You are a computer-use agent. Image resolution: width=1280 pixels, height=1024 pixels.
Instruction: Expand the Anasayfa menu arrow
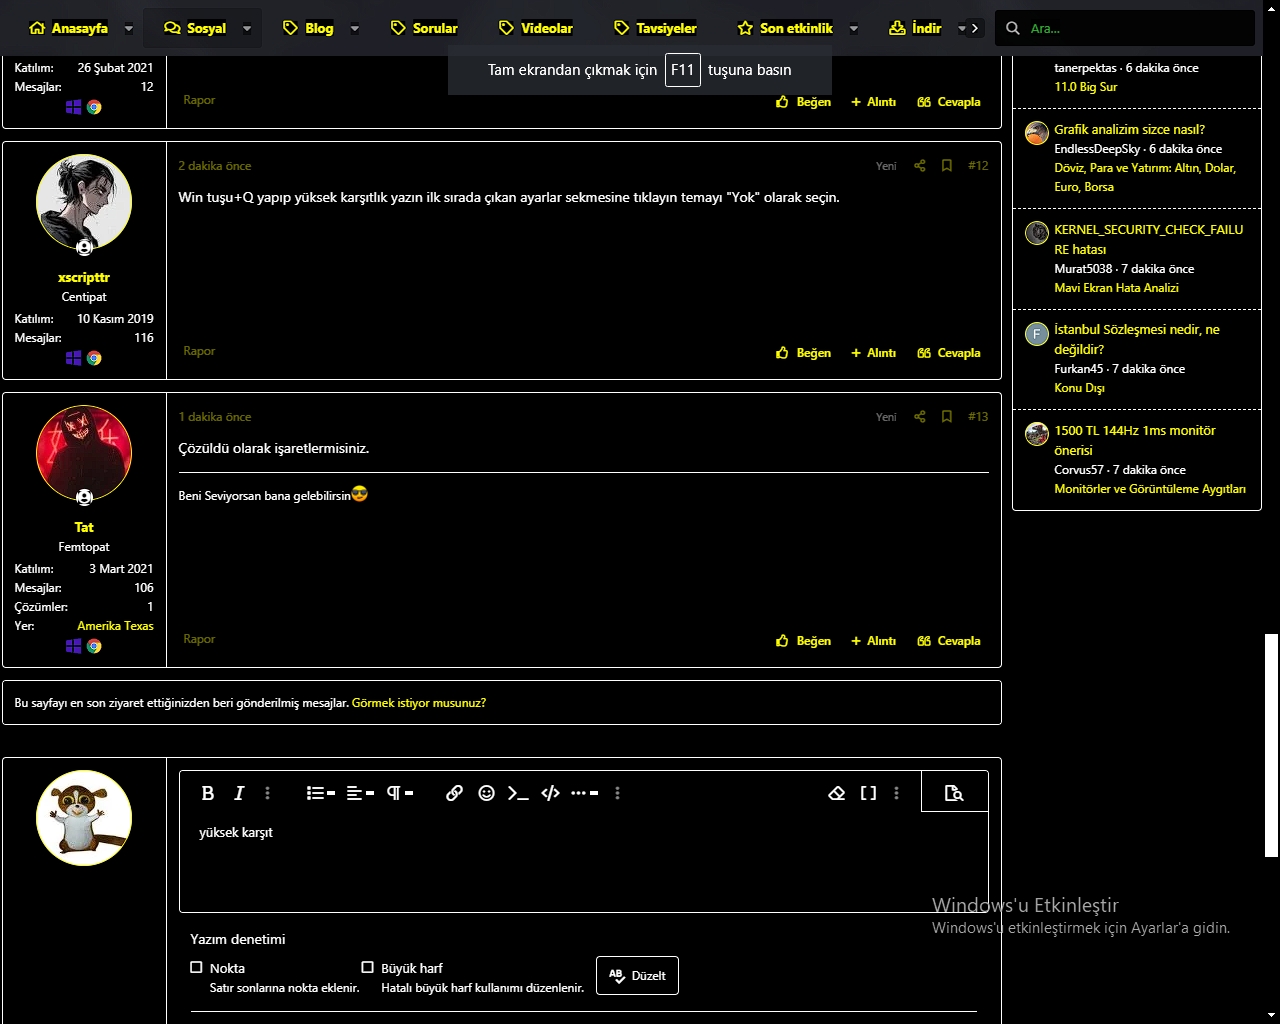129,29
